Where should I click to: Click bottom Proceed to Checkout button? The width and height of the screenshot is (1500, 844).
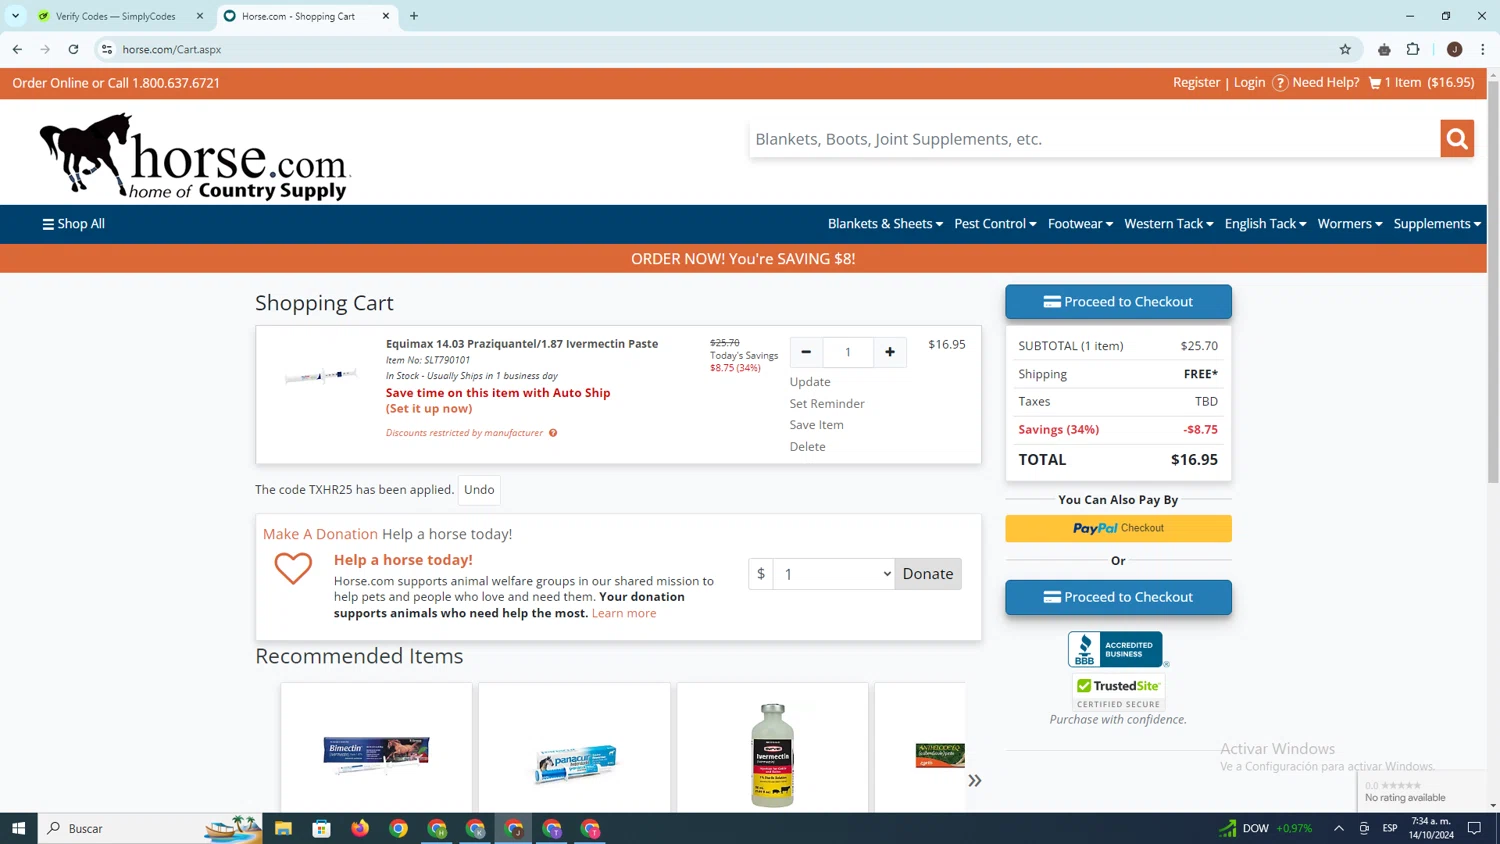pyautogui.click(x=1118, y=597)
